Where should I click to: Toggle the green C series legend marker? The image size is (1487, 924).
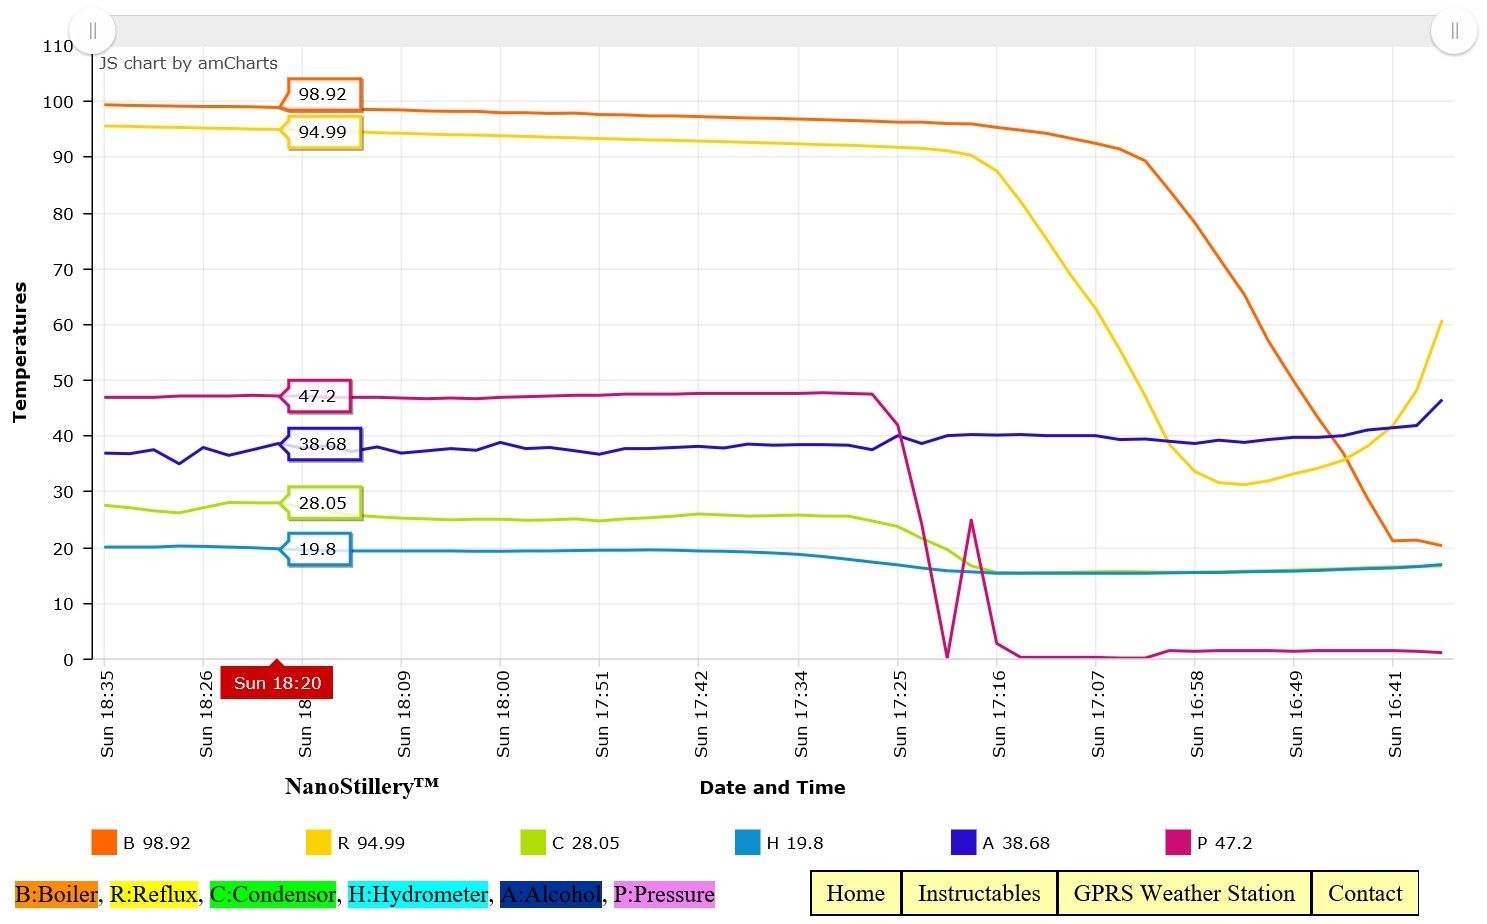point(533,842)
